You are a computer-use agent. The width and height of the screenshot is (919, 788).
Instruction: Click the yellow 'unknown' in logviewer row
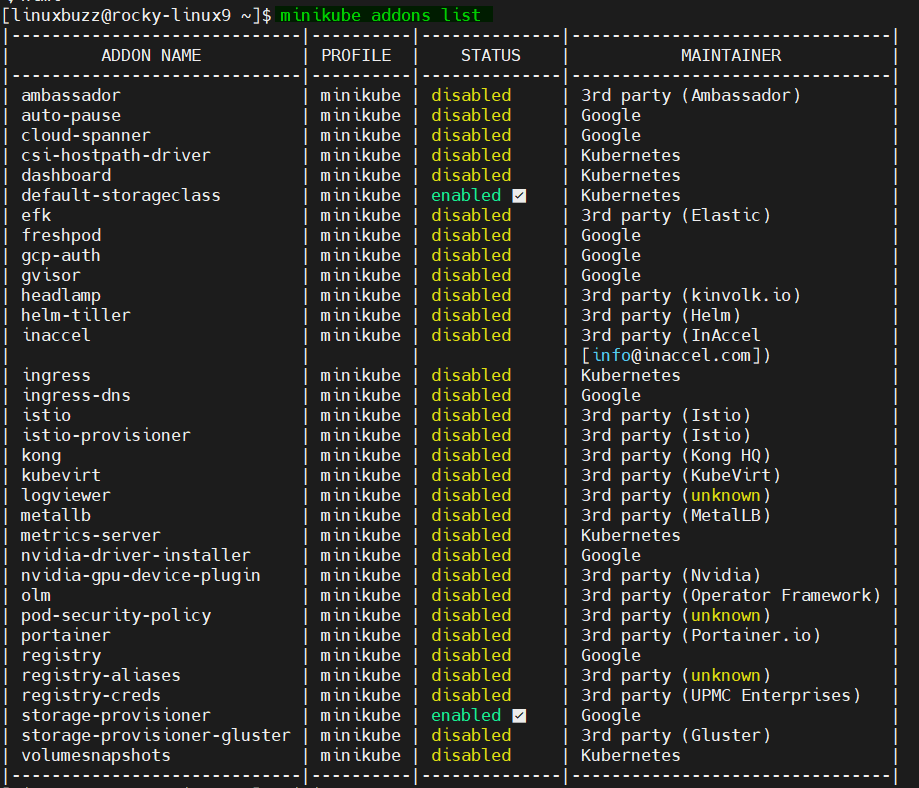point(726,495)
